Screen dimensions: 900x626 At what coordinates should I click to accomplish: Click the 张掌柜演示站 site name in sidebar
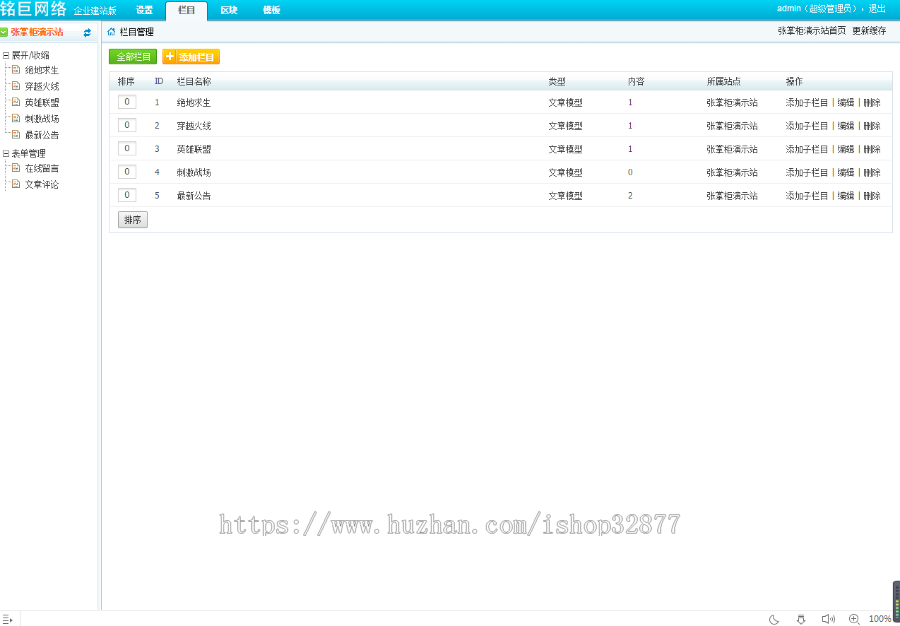pyautogui.click(x=37, y=32)
